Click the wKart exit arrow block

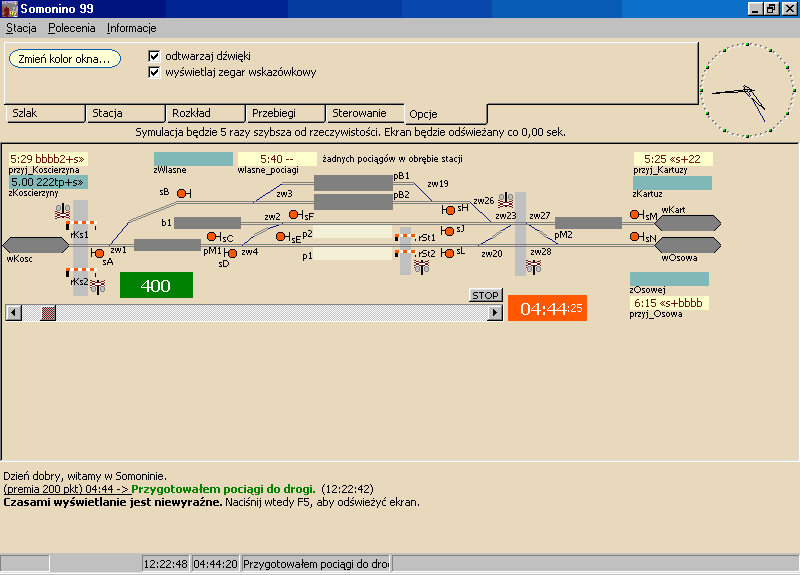[x=688, y=223]
